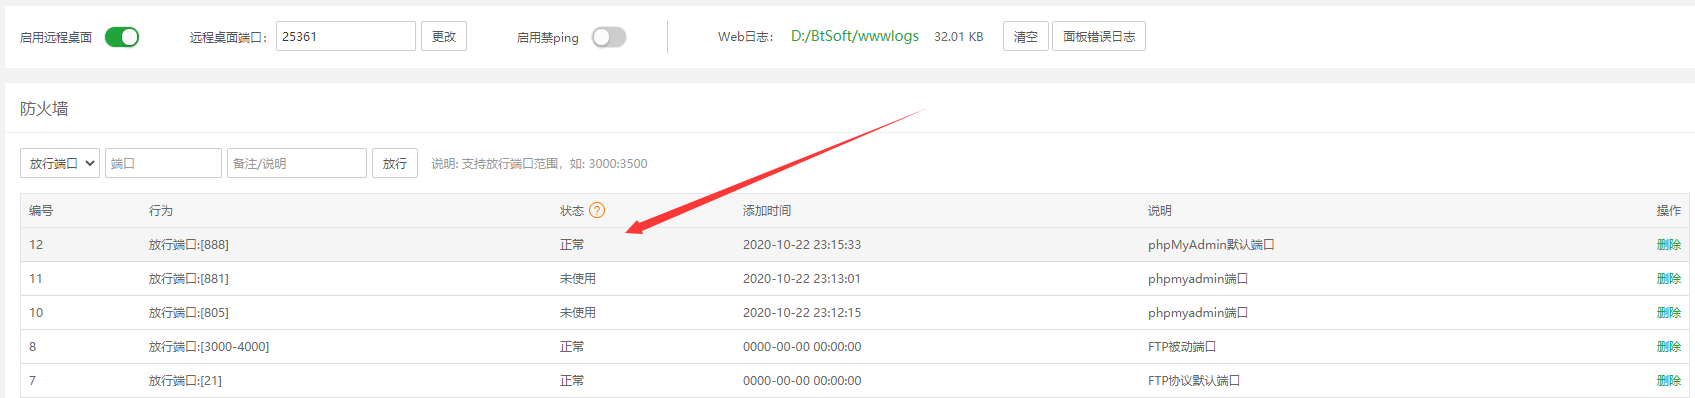Viewport: 1695px width, 398px height.
Task: Delete the rule for port 888
Action: click(x=1668, y=245)
